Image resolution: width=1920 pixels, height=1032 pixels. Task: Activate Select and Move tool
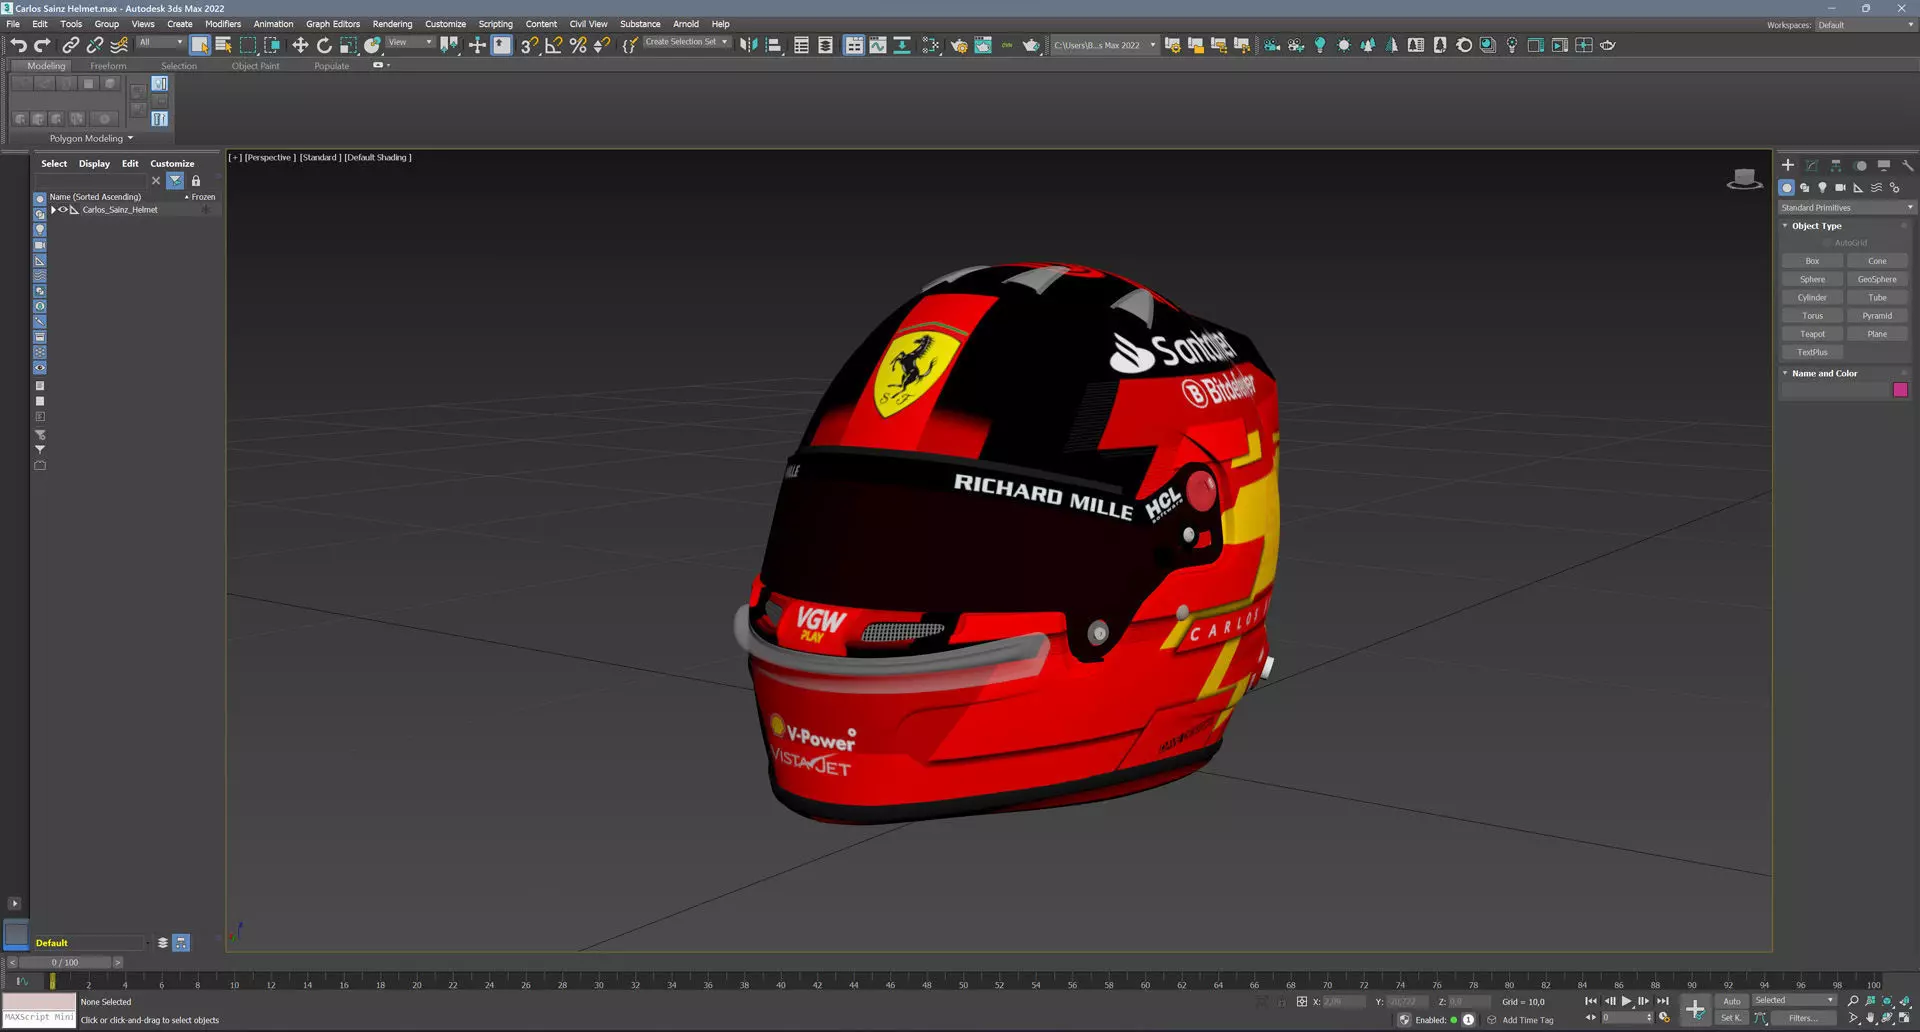click(x=300, y=45)
